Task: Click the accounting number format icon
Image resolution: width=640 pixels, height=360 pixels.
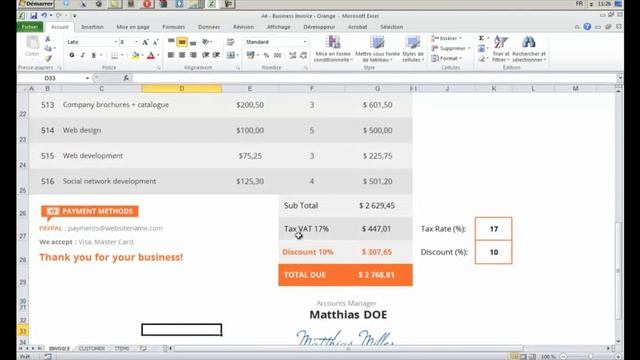Action: [251, 55]
